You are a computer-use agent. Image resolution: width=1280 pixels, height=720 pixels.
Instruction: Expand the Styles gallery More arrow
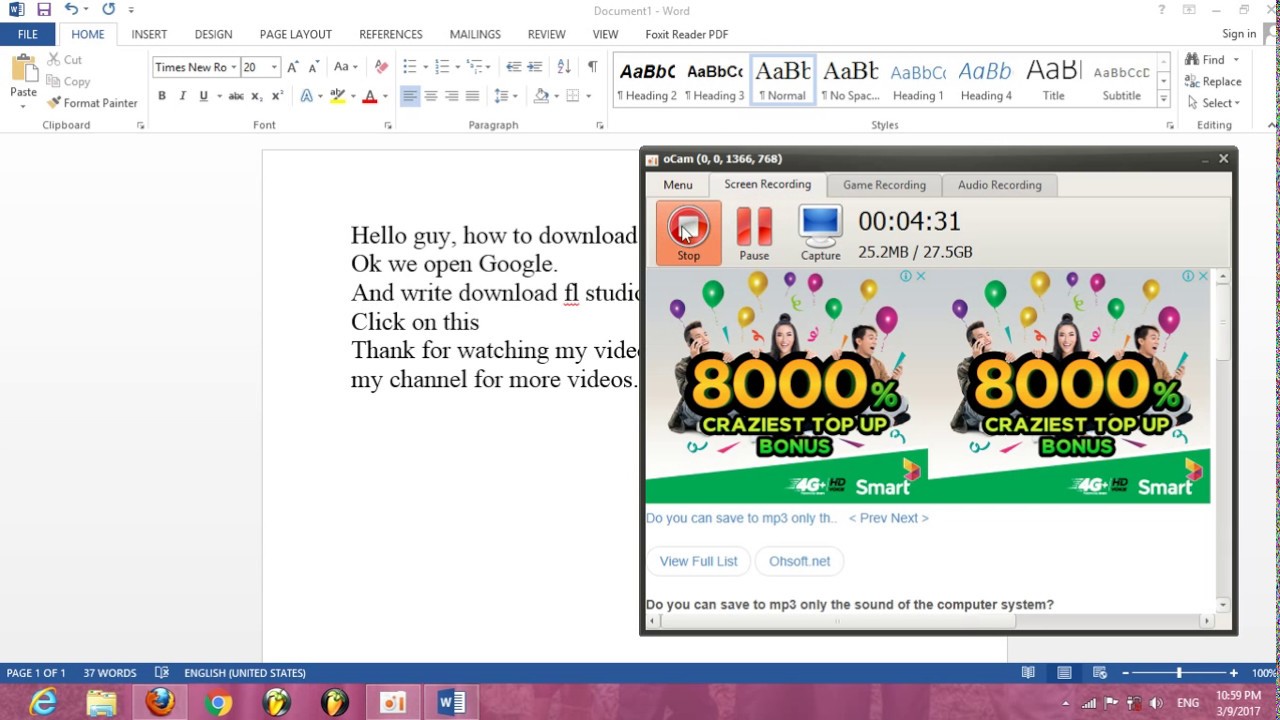tap(1163, 99)
